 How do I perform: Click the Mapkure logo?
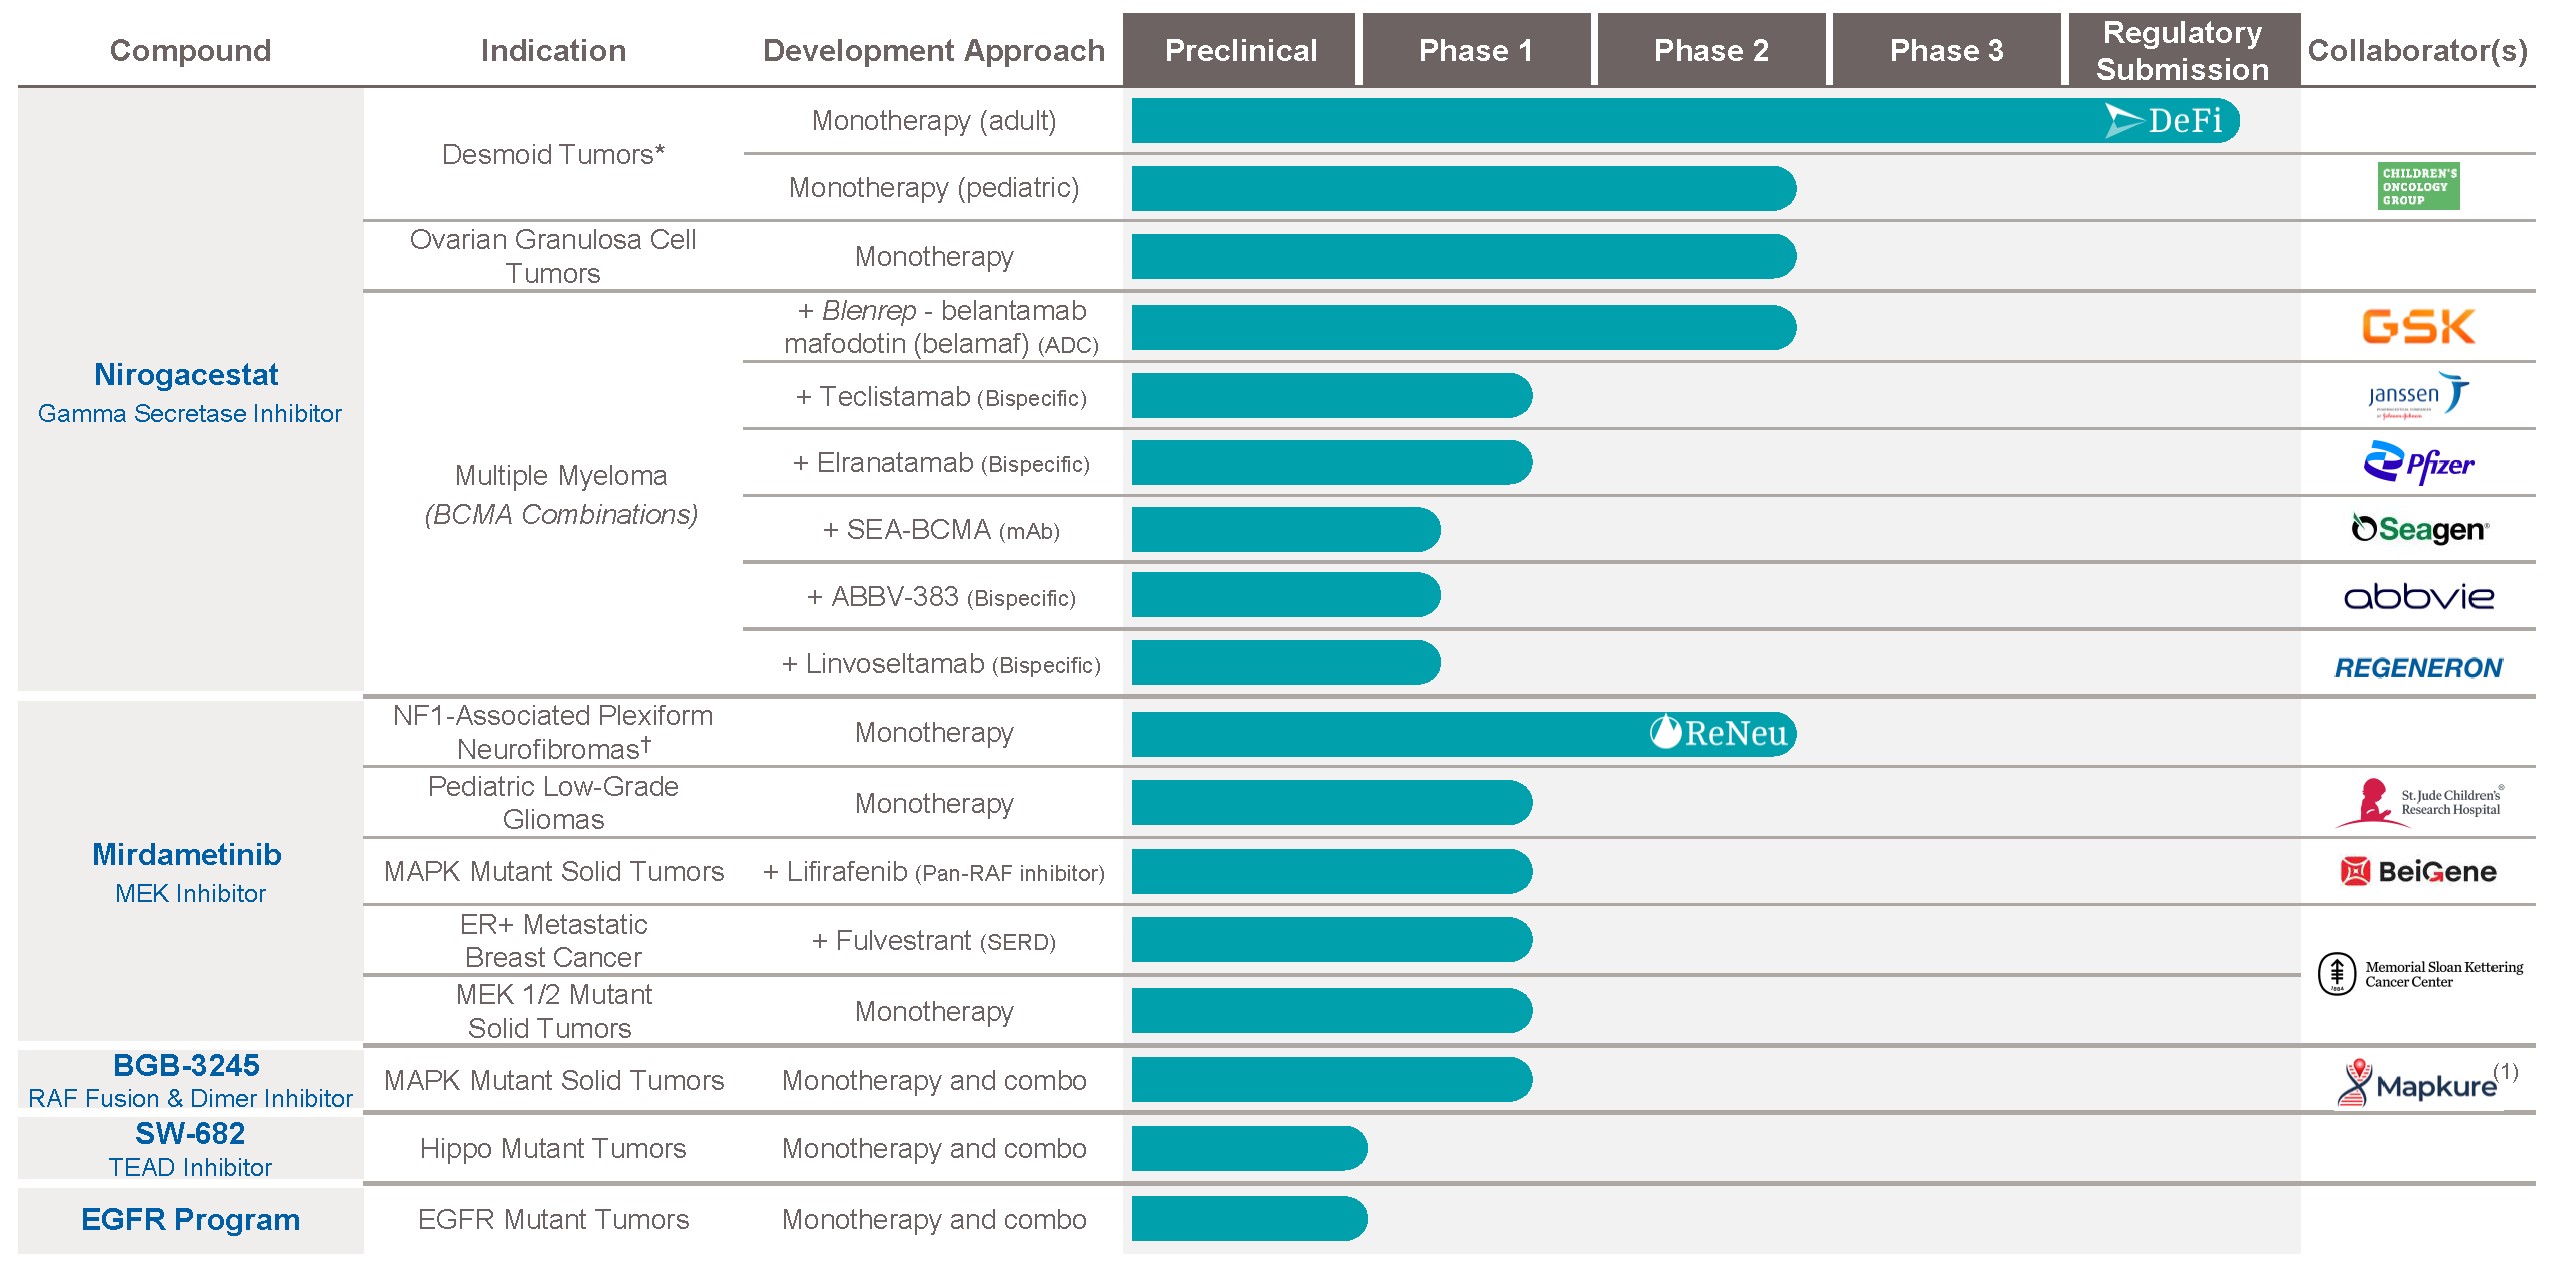(2417, 1084)
